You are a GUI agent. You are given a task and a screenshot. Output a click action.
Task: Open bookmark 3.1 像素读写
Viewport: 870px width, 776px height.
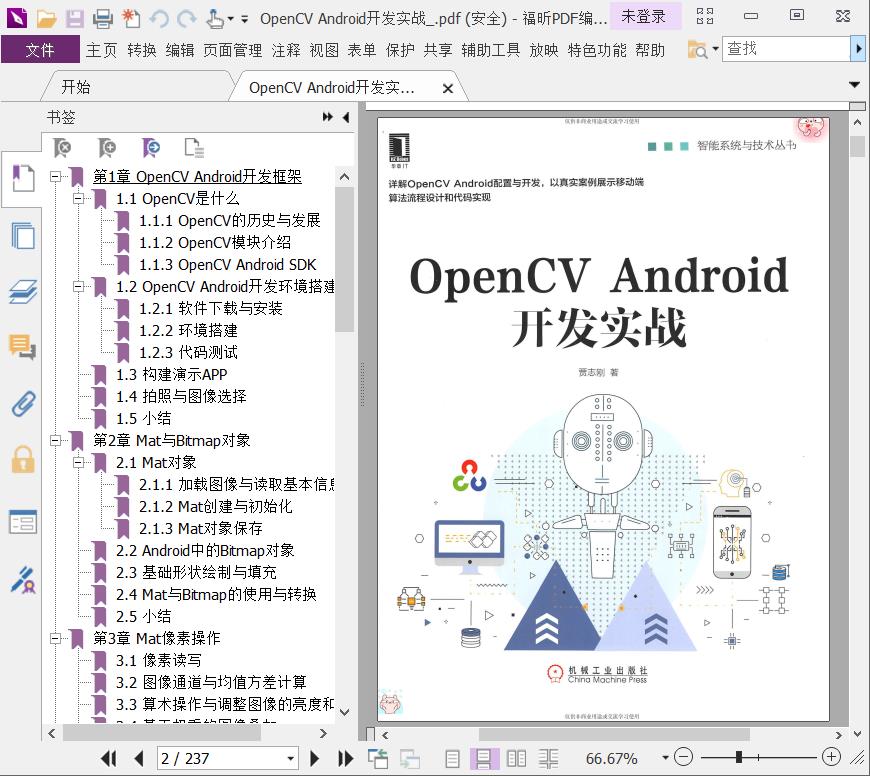[x=159, y=660]
